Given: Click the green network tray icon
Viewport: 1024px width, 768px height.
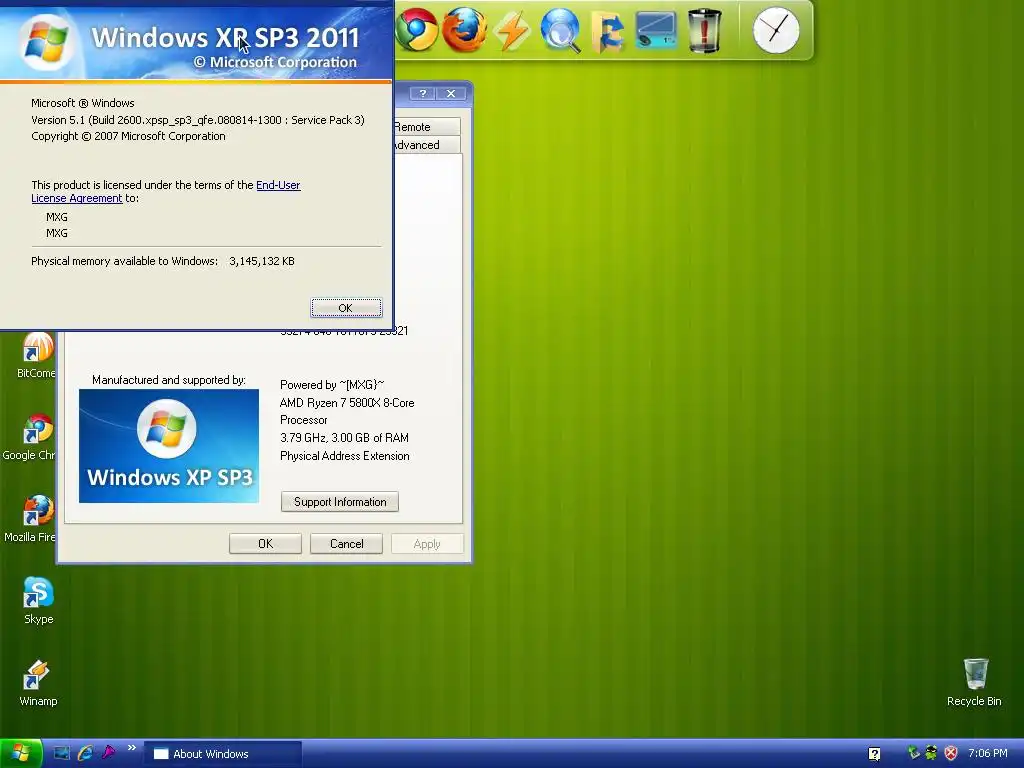Looking at the screenshot, I should (x=914, y=753).
